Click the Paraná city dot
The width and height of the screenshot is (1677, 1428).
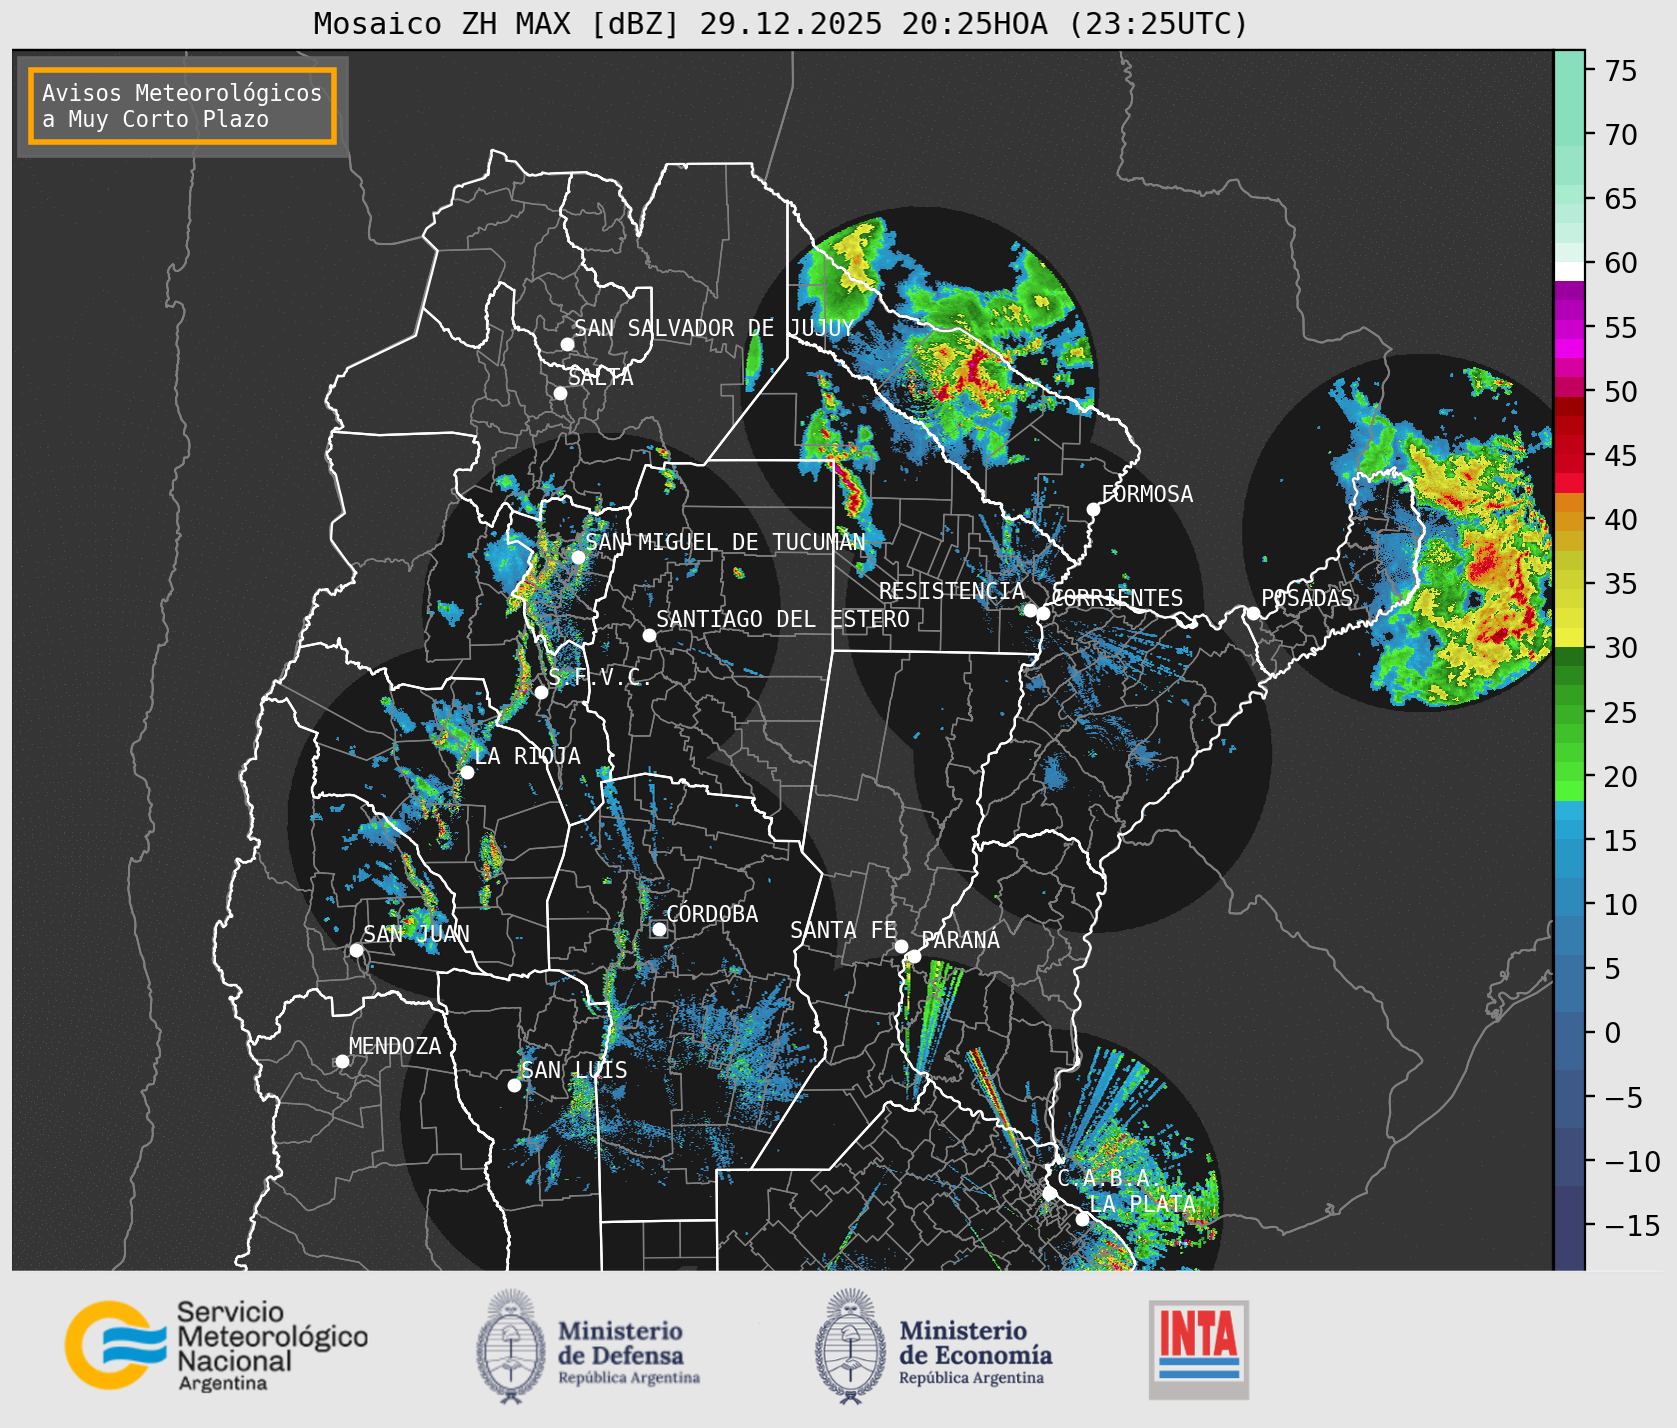[914, 957]
